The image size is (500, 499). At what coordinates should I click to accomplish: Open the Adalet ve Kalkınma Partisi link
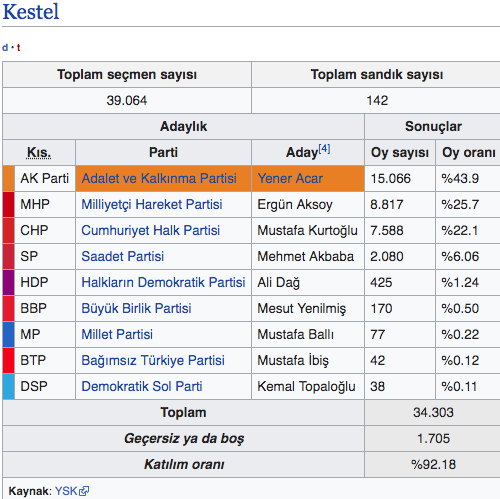159,178
